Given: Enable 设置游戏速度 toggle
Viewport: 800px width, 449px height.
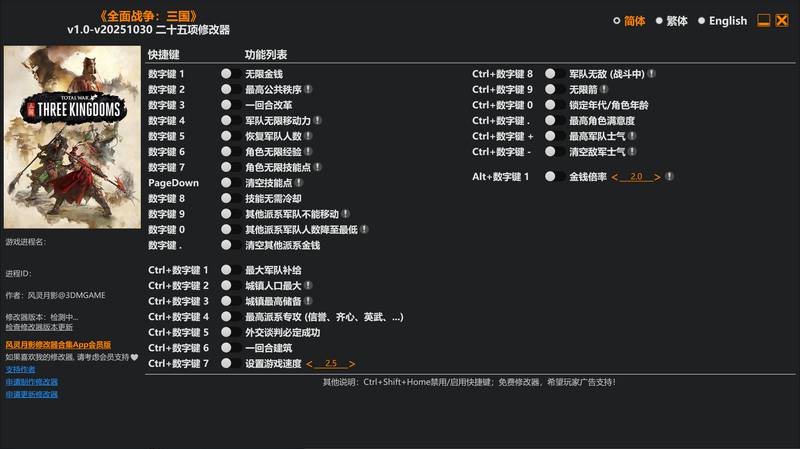Looking at the screenshot, I should pyautogui.click(x=231, y=363).
